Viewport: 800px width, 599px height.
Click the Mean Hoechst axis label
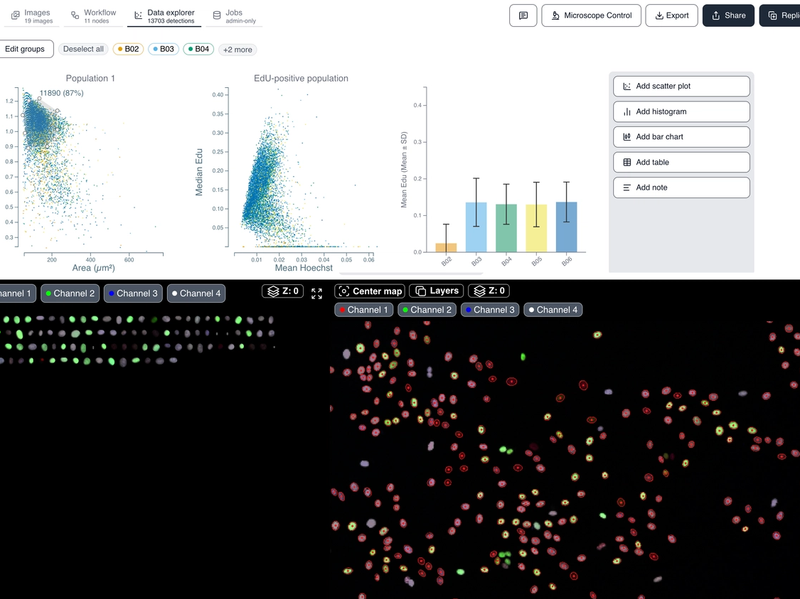click(x=304, y=268)
